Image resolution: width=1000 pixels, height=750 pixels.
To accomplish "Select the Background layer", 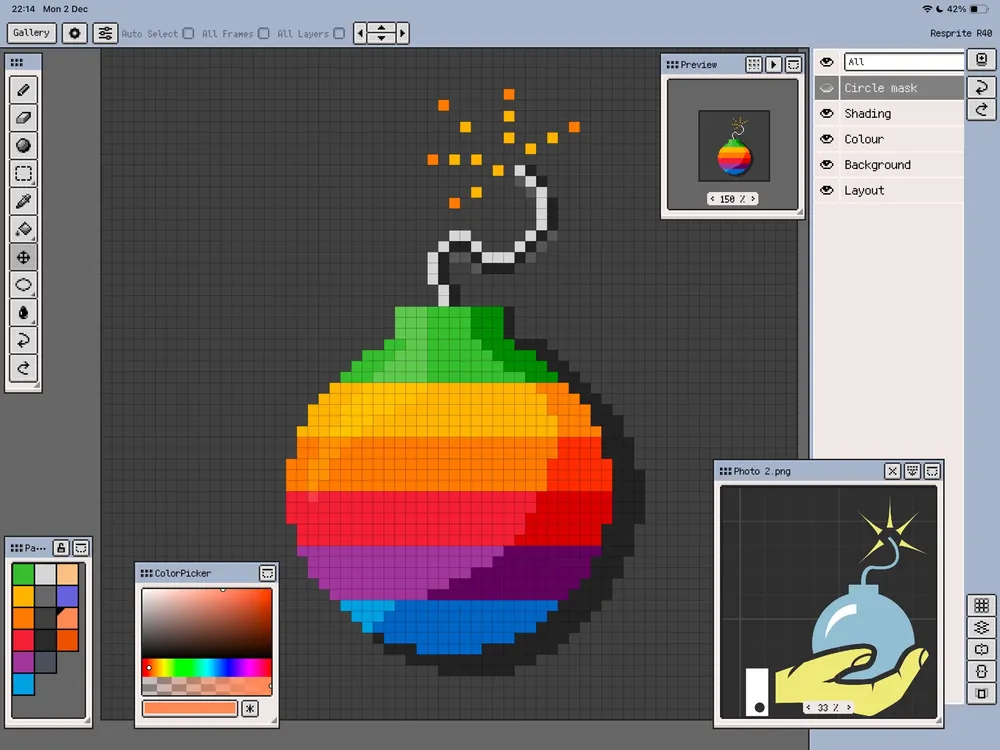I will (877, 165).
